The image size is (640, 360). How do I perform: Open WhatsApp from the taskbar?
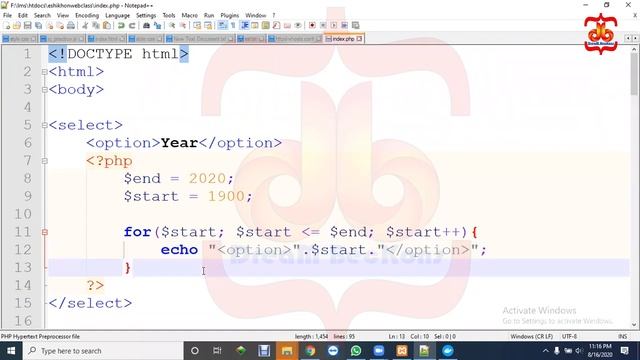[356, 351]
